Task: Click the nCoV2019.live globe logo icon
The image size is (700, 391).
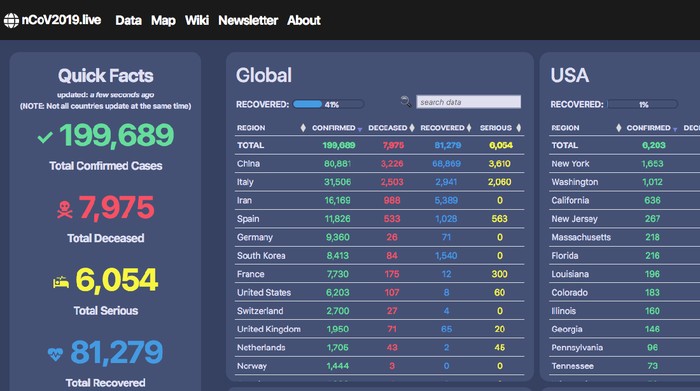Action: point(11,21)
